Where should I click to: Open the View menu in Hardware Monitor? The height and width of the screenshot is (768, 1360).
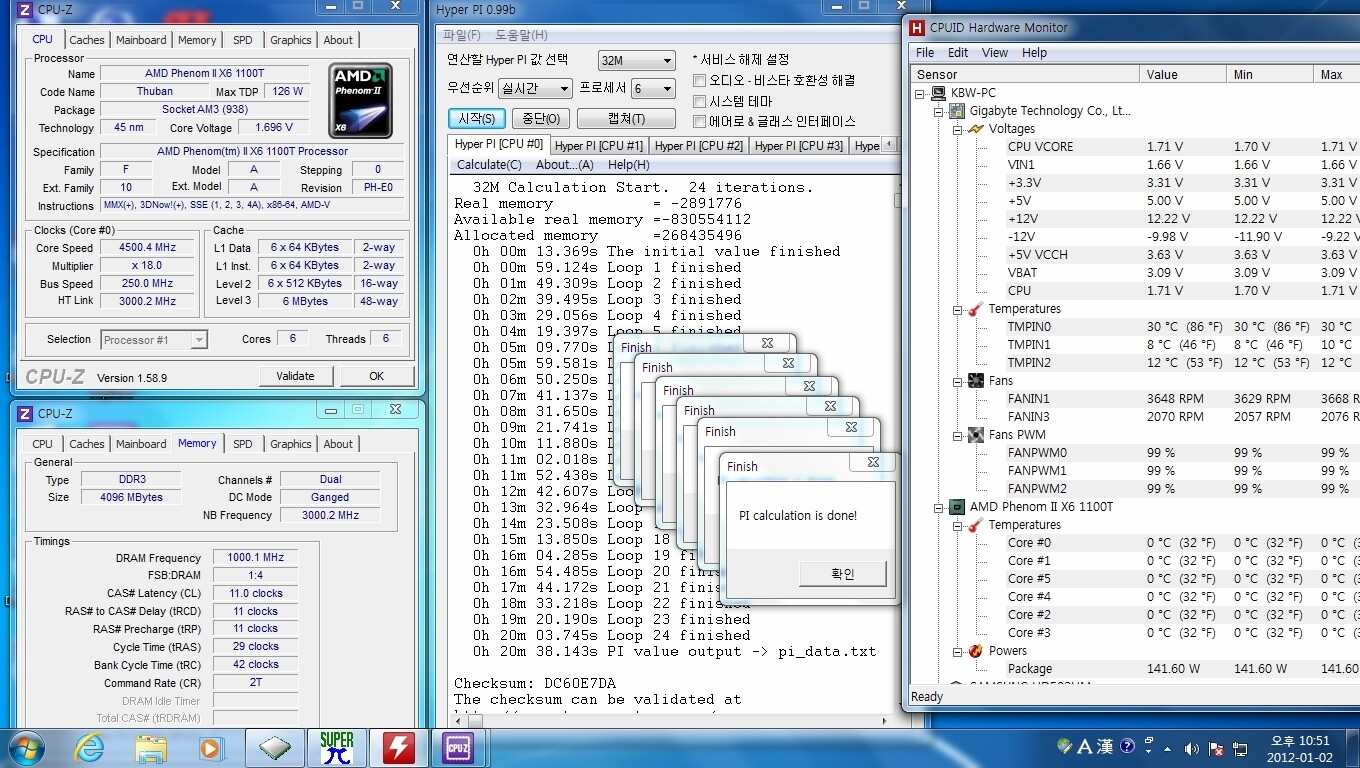994,53
